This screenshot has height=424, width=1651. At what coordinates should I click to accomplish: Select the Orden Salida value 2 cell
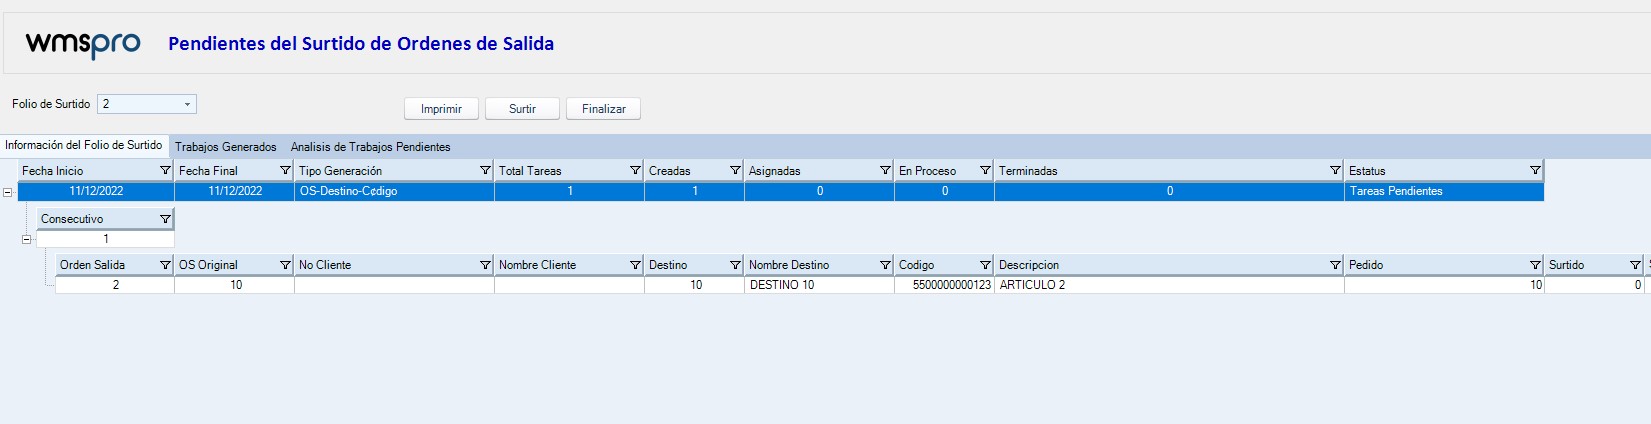115,285
